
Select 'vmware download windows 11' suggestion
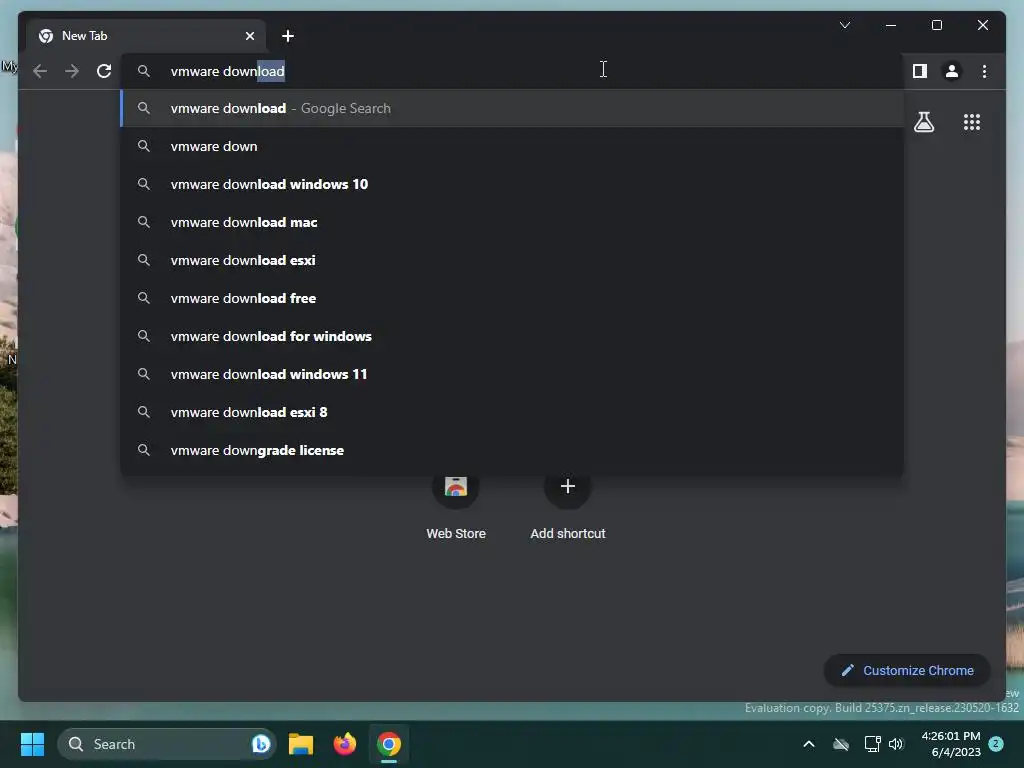point(513,374)
